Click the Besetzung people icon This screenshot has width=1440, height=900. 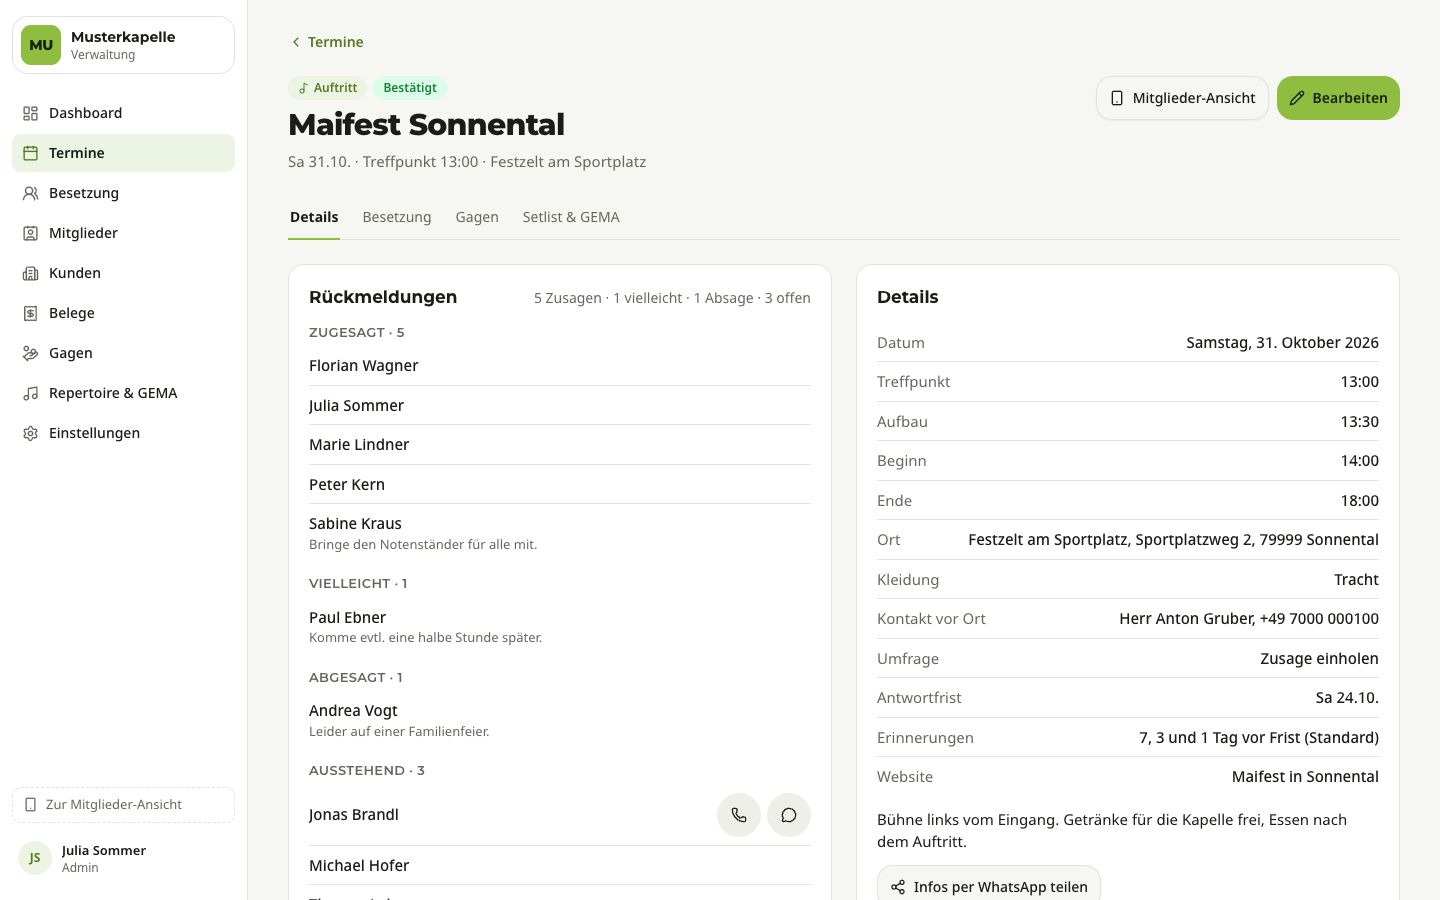31,193
